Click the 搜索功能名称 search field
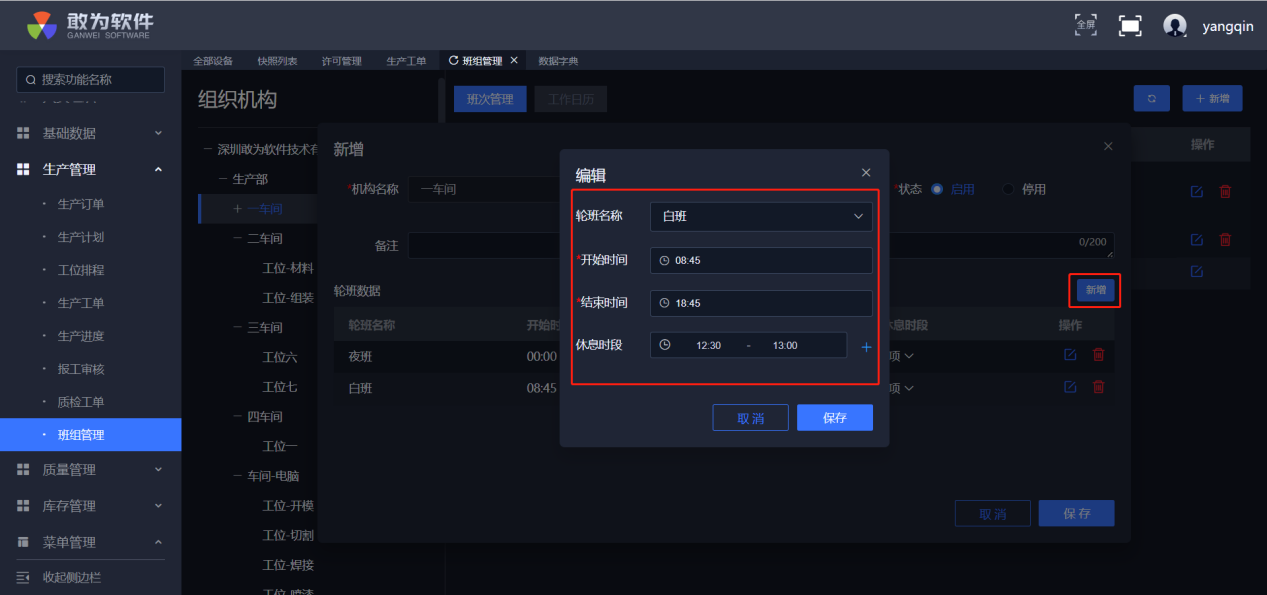Screen dimensions: 1267x595 pos(90,80)
